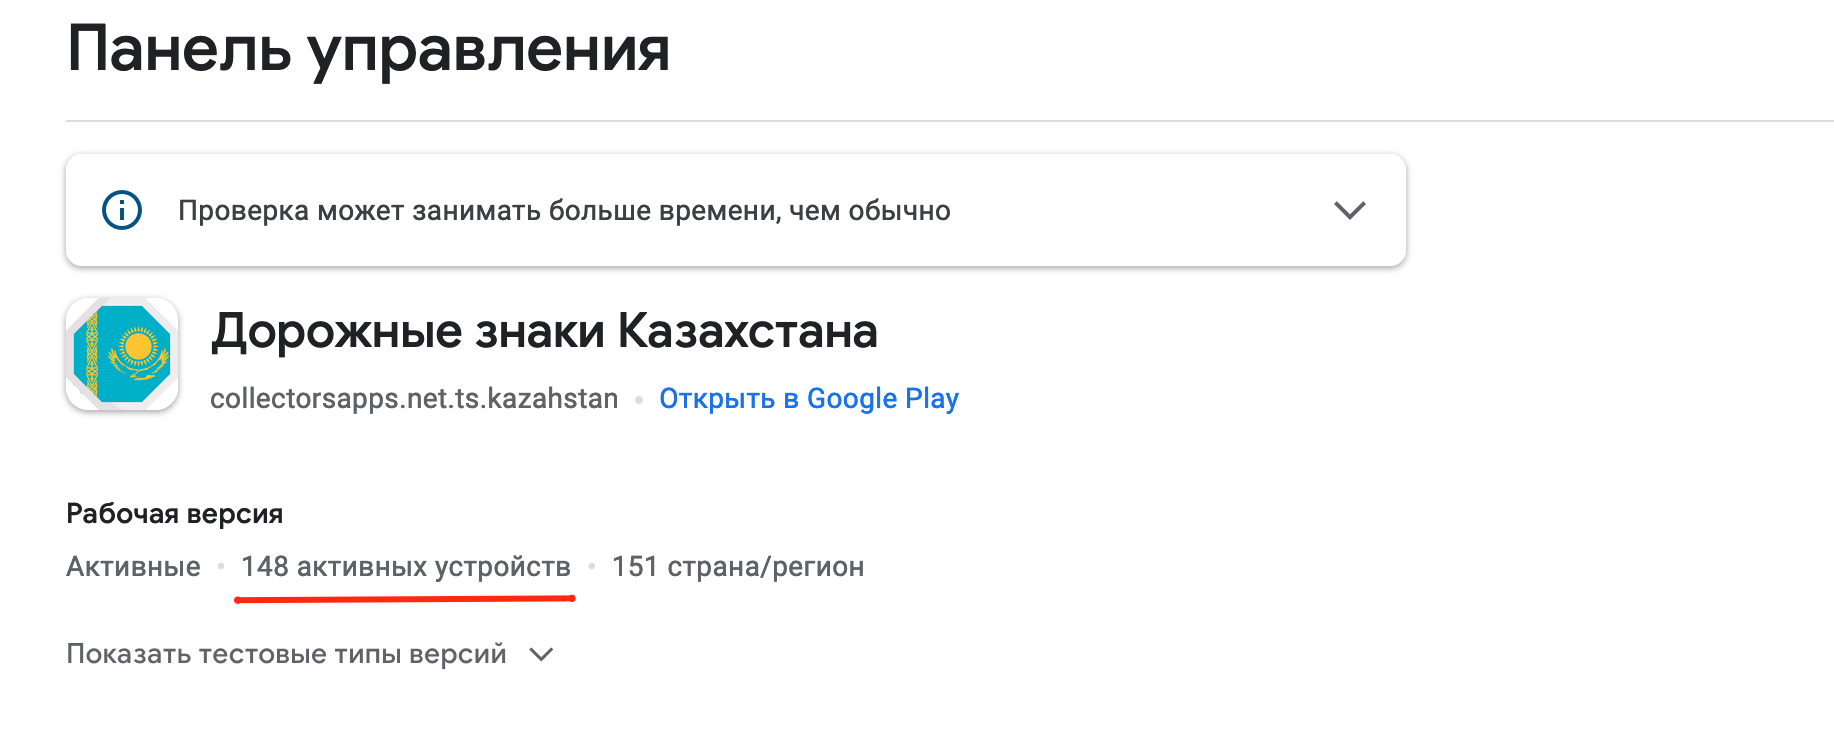This screenshot has height=744, width=1834.
Task: Click the chevron beside Показать тестовые типы версий
Action: point(541,654)
